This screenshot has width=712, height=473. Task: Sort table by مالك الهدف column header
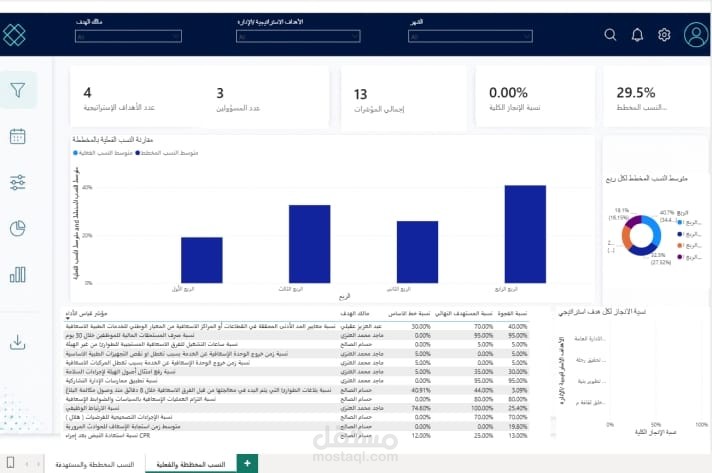pos(355,313)
